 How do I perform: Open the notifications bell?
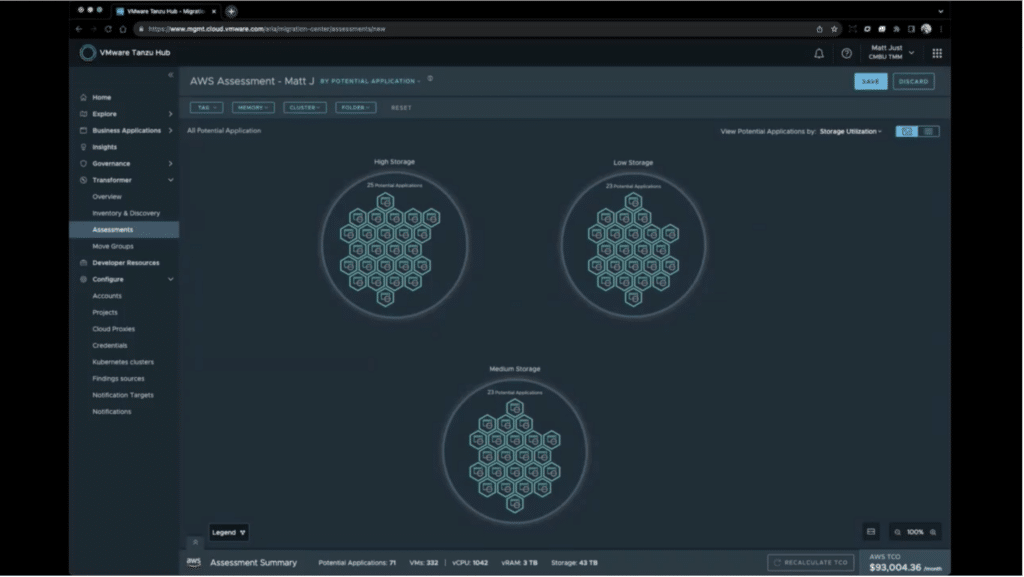pos(819,54)
